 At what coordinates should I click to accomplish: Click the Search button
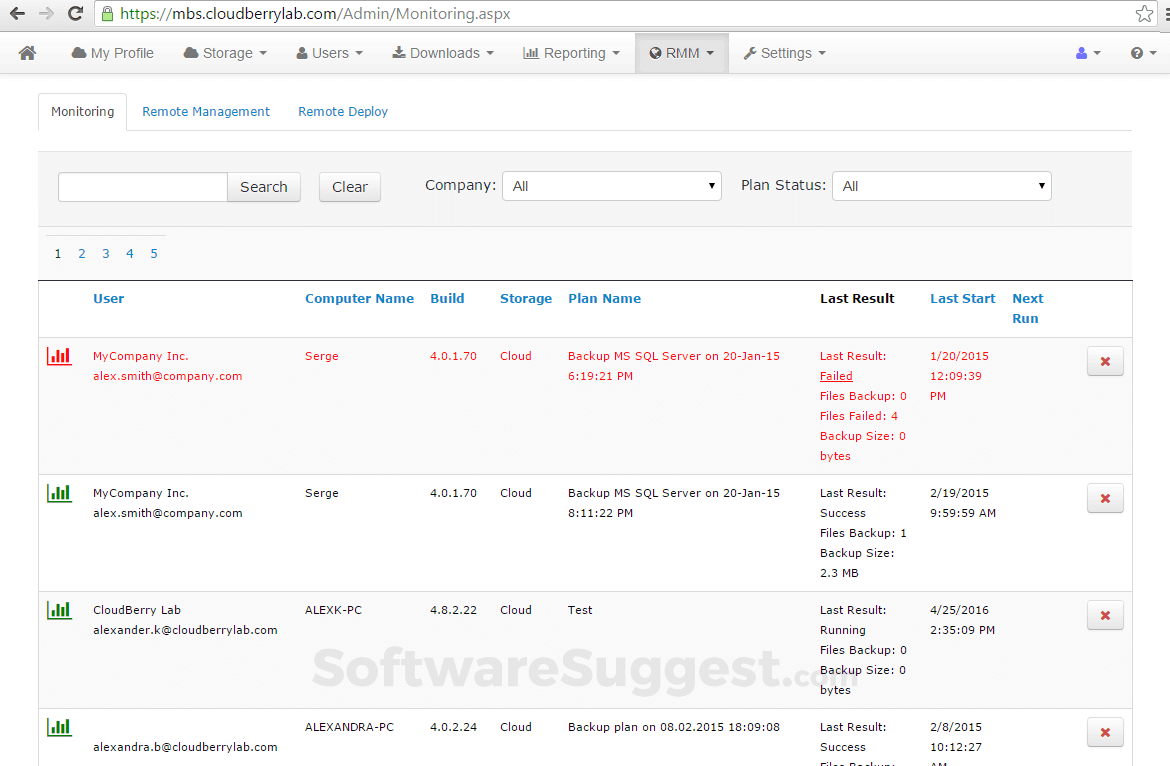pos(263,186)
